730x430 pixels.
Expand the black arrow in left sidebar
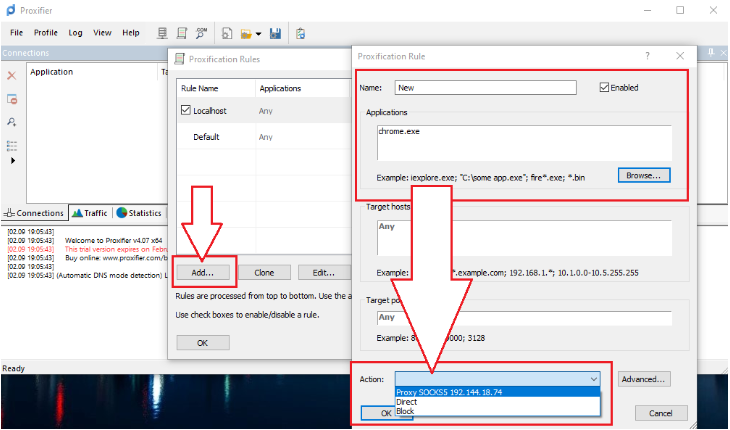pyautogui.click(x=13, y=161)
